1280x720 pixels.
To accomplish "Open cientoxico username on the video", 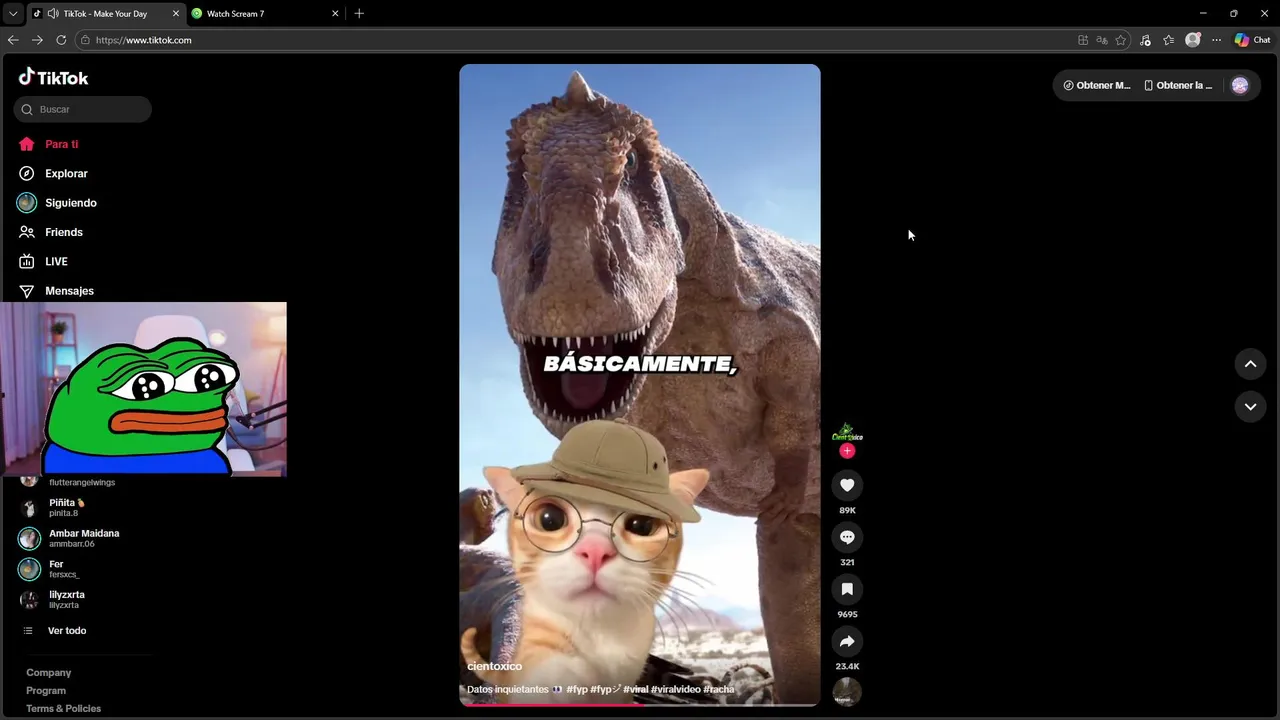I will tap(494, 666).
